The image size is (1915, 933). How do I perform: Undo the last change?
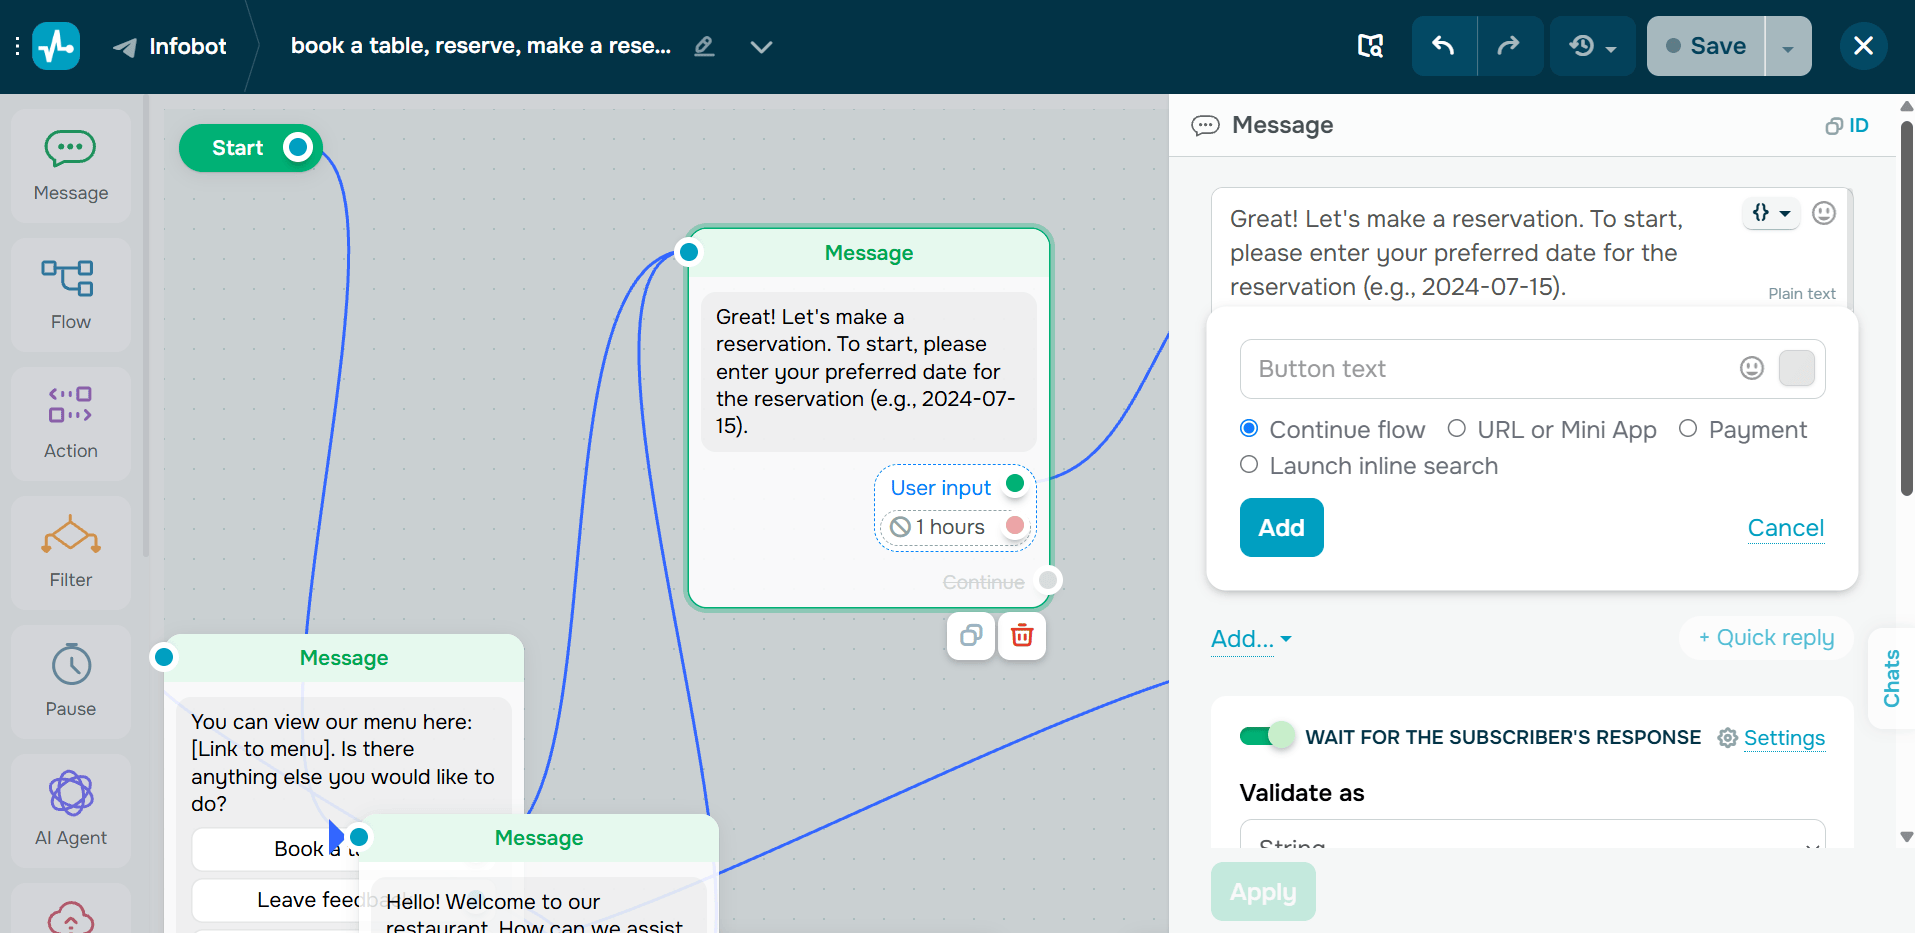[1444, 46]
